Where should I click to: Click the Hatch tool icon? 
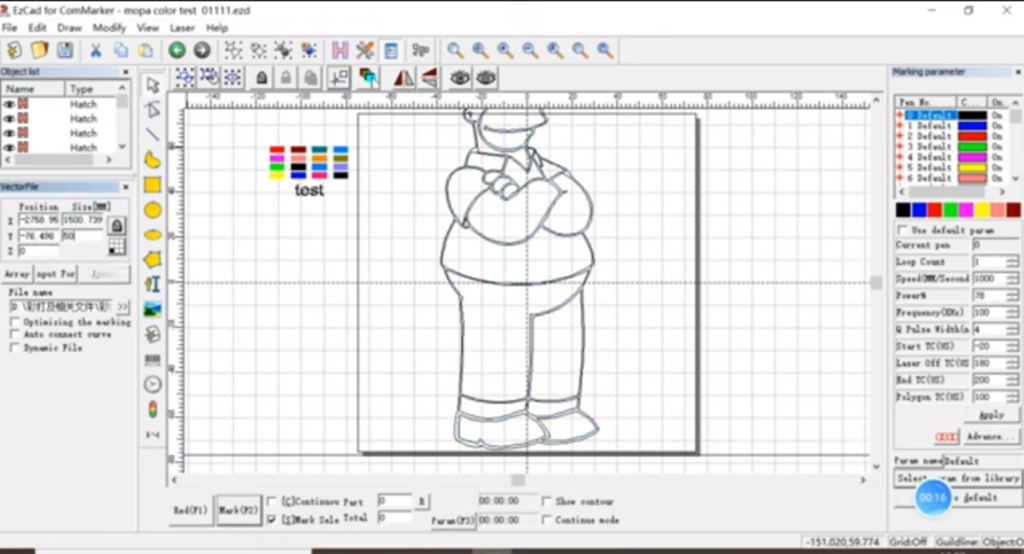(x=340, y=50)
